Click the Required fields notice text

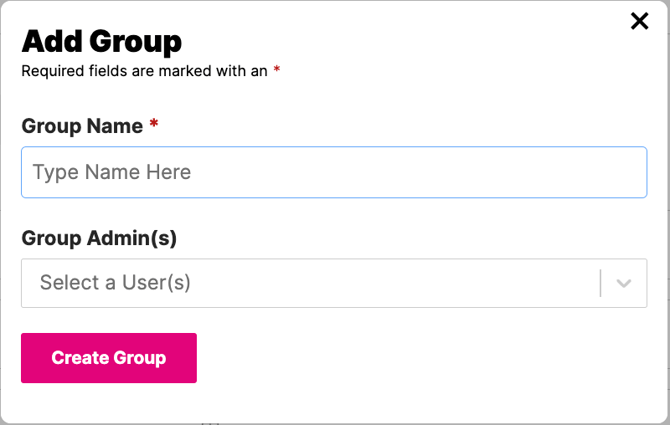click(x=144, y=71)
